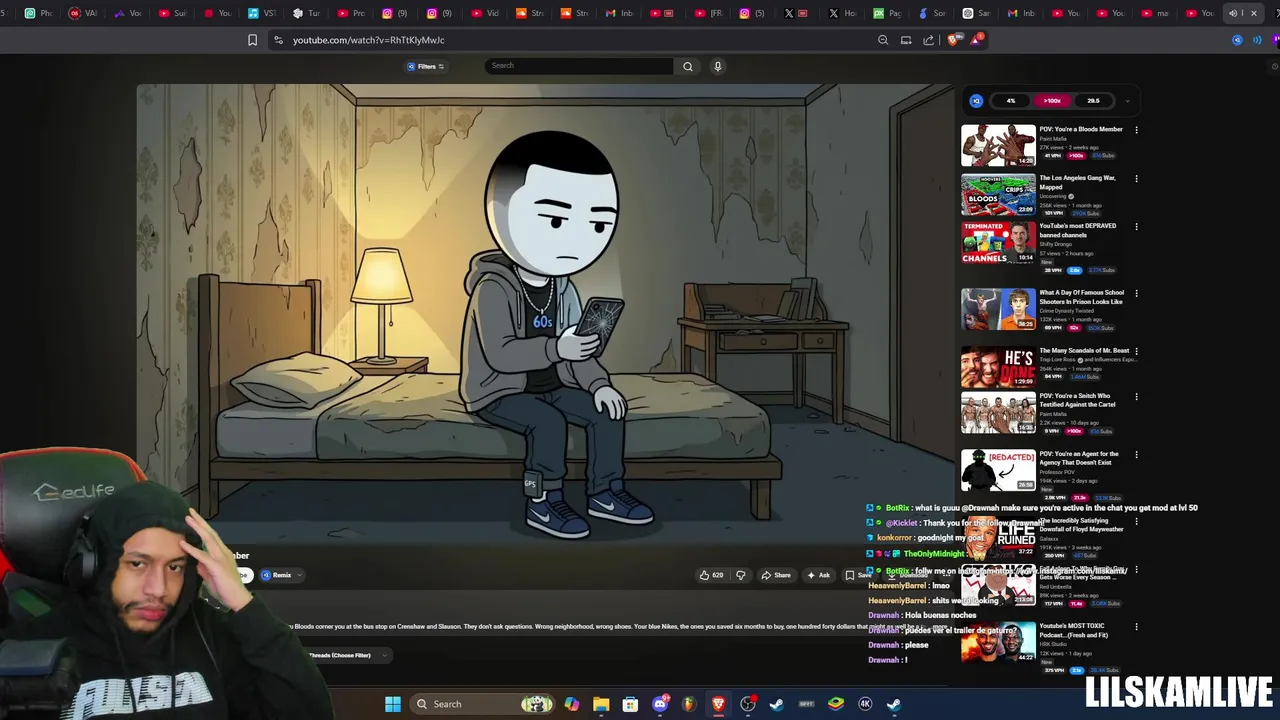Expand the Remix dropdown arrow
Image resolution: width=1280 pixels, height=720 pixels.
301,575
